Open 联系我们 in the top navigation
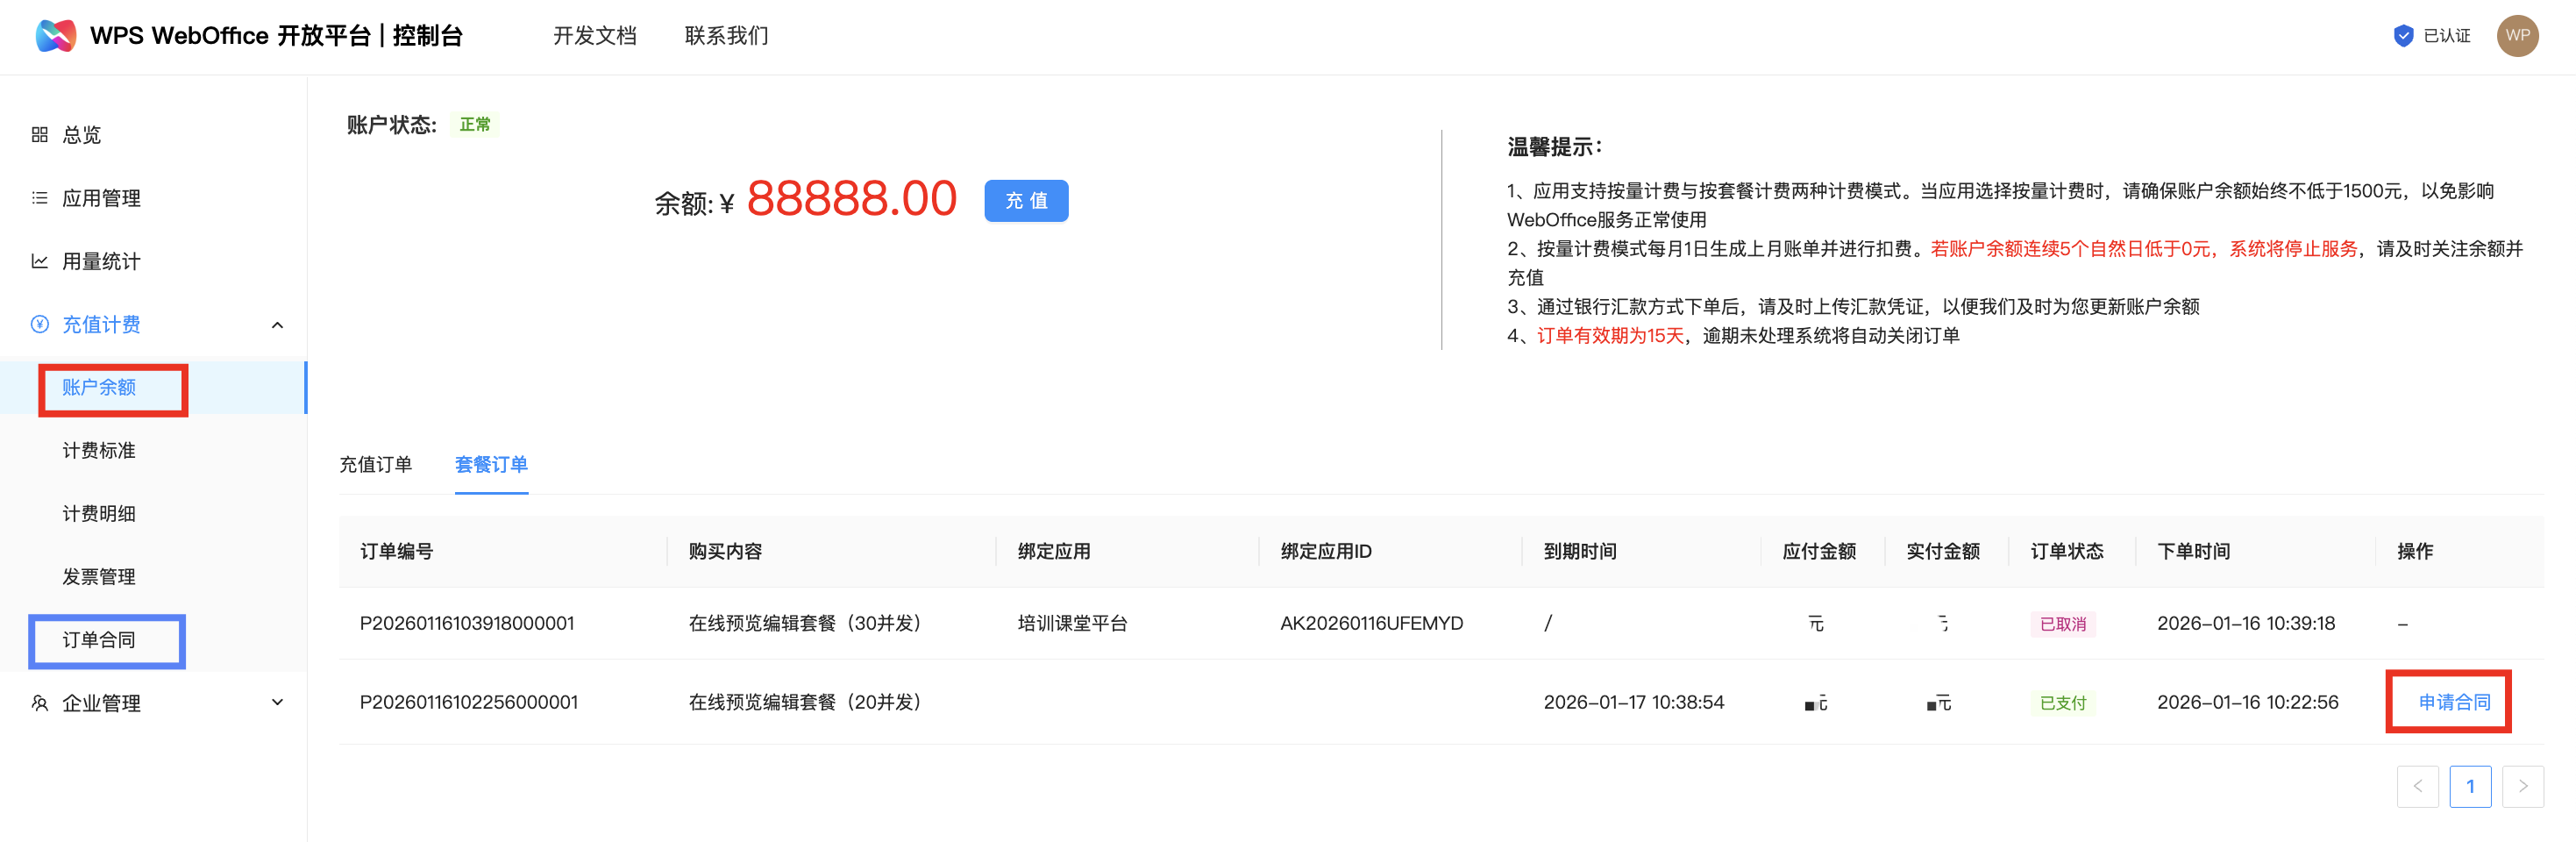Image resolution: width=2576 pixels, height=842 pixels. tap(726, 35)
